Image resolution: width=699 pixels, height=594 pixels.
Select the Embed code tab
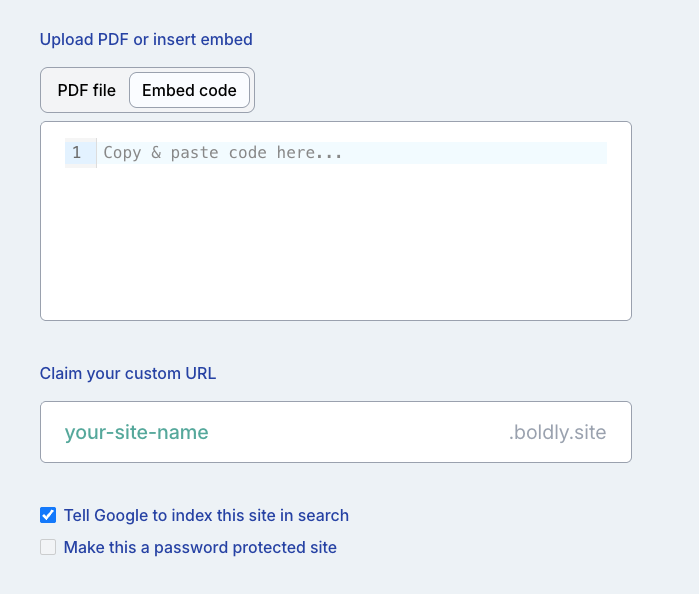[x=189, y=90]
